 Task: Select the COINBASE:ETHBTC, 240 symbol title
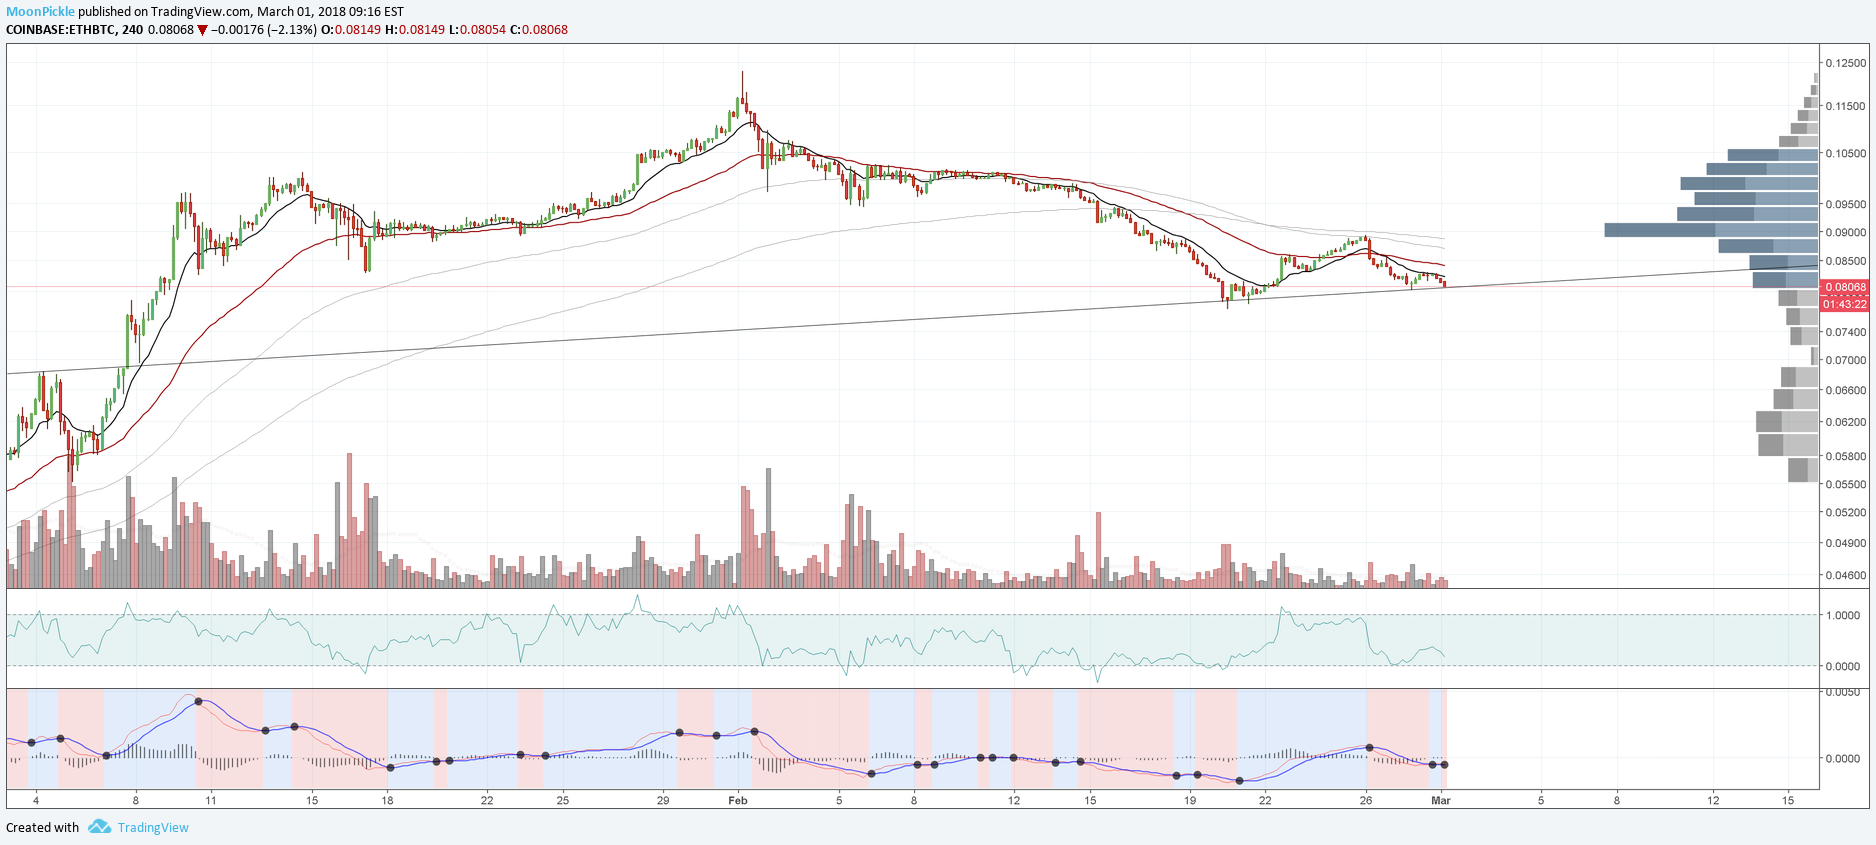point(74,30)
